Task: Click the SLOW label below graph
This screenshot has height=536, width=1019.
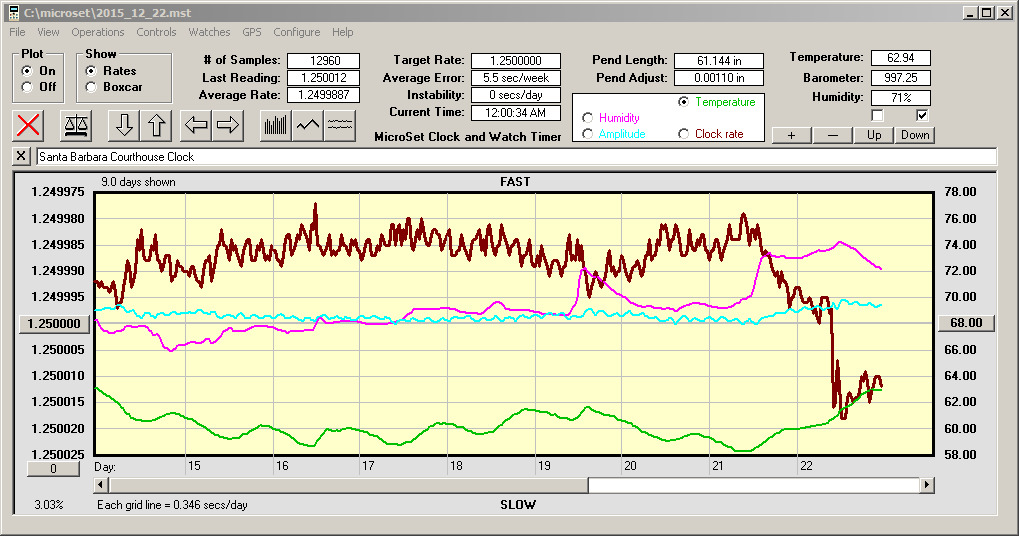Action: pos(518,505)
